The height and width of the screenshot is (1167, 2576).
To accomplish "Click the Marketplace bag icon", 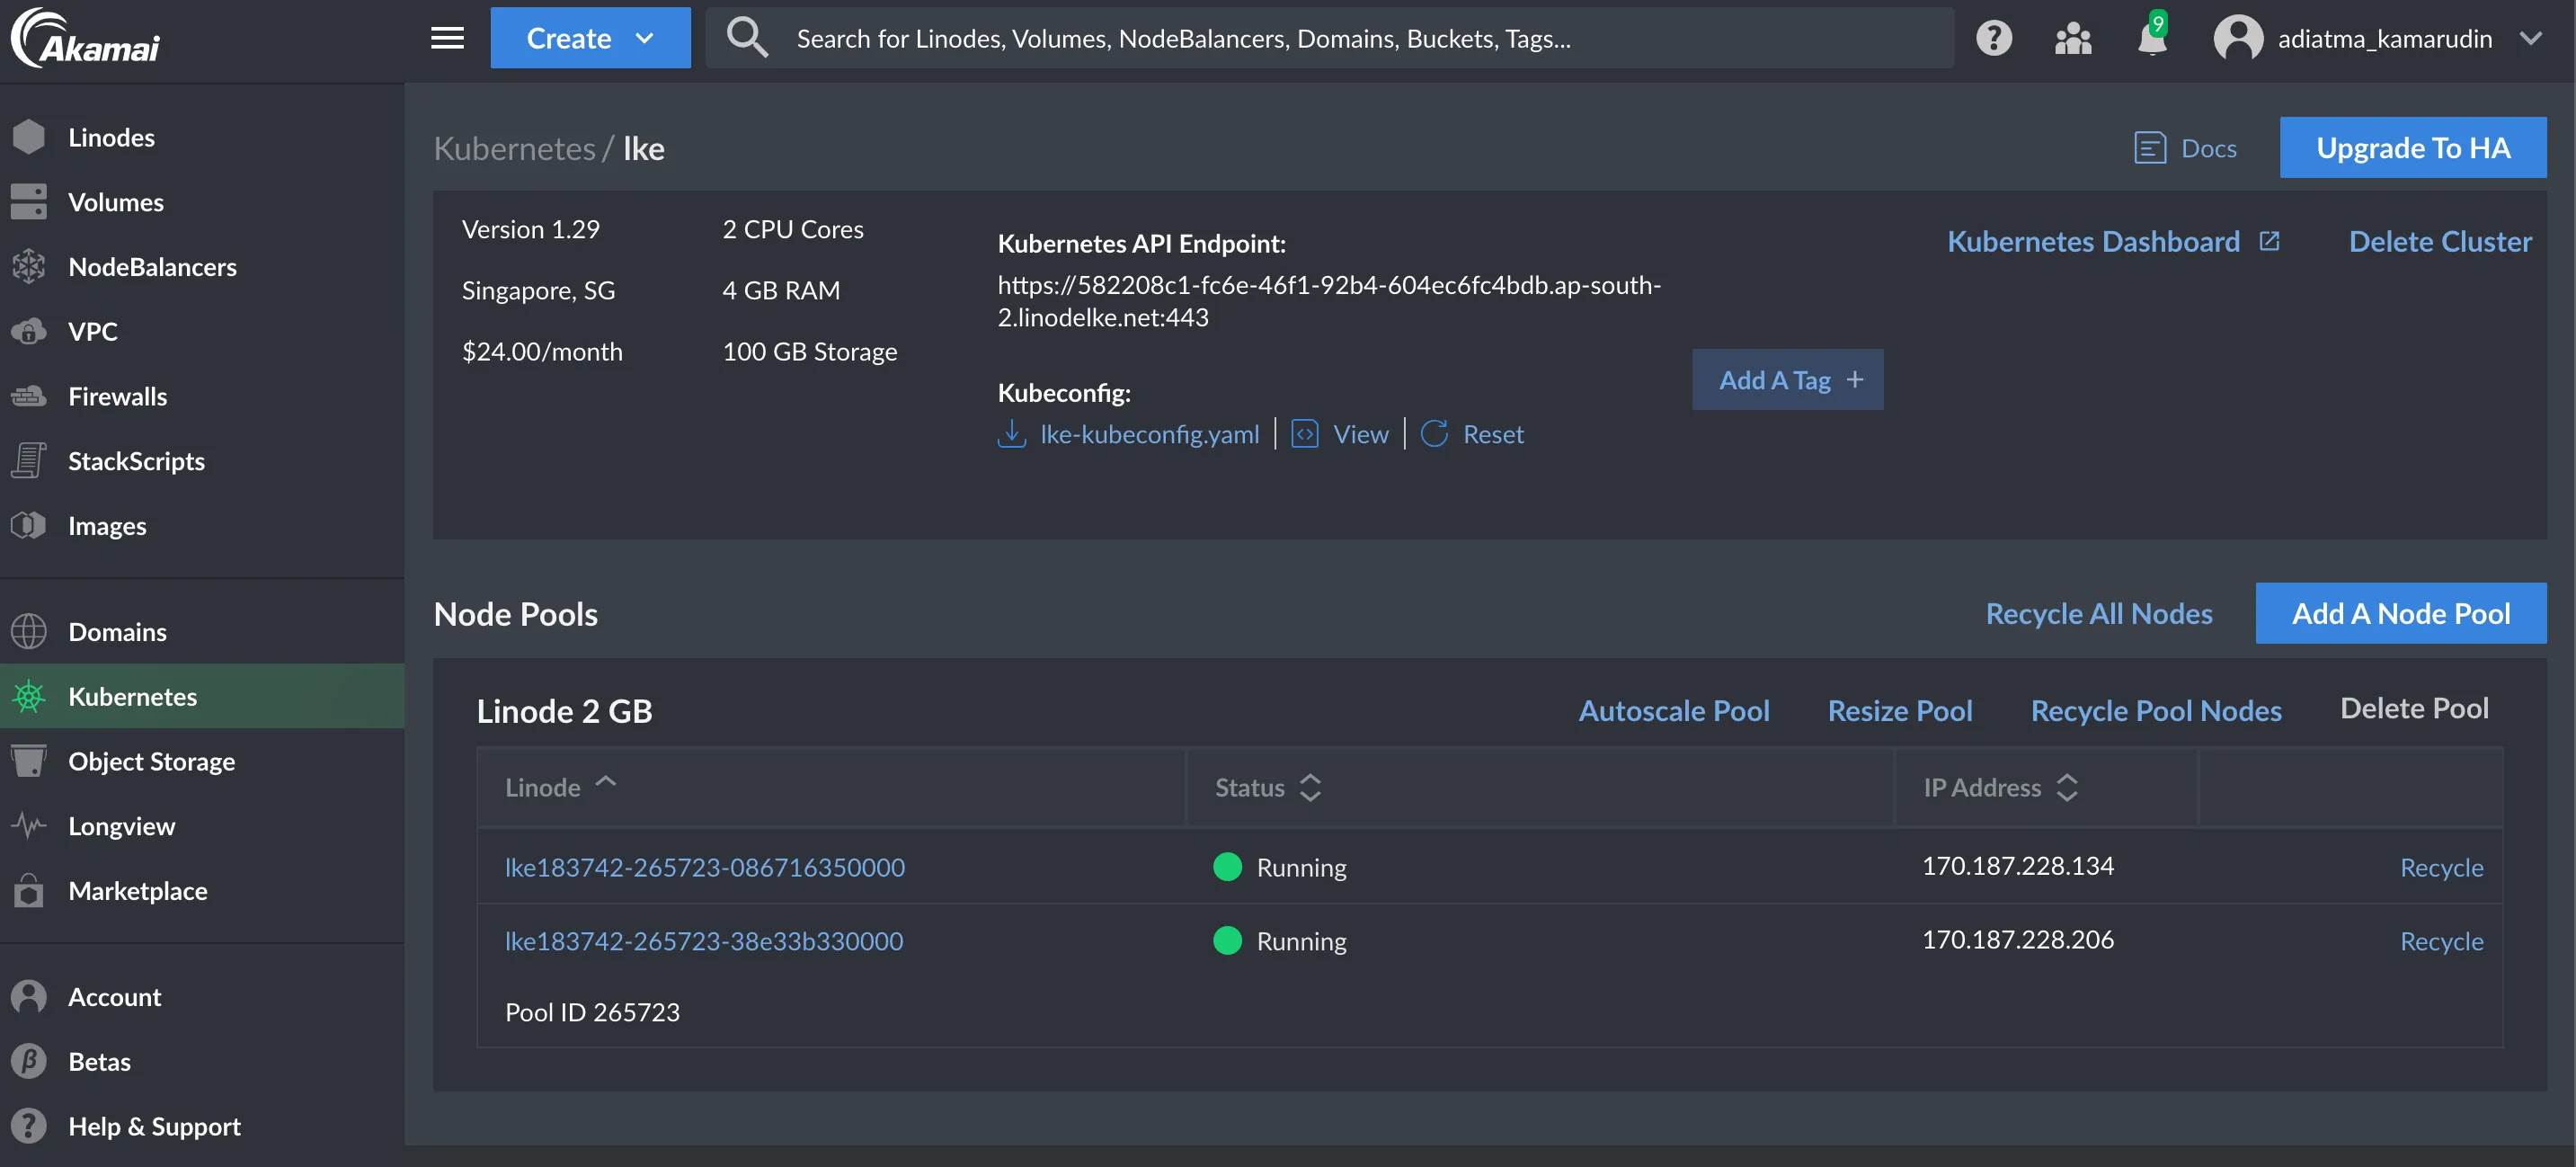I will pyautogui.click(x=29, y=890).
